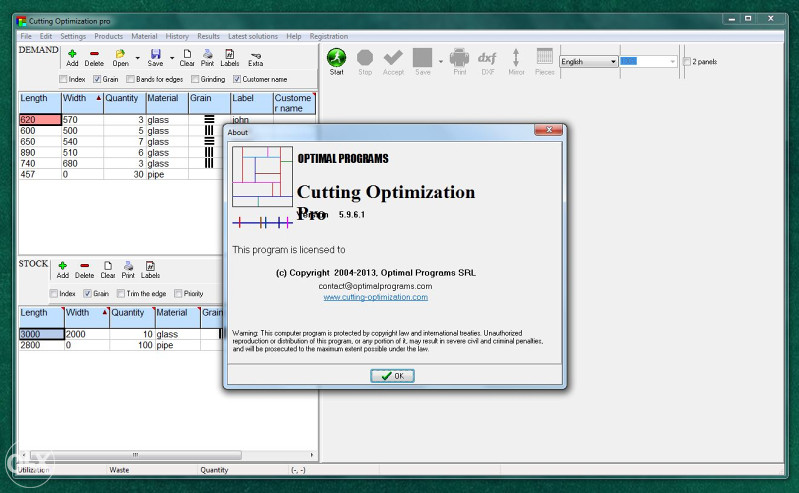This screenshot has height=493, width=799.
Task: Uncheck the Customer name checkbox
Action: (237, 79)
